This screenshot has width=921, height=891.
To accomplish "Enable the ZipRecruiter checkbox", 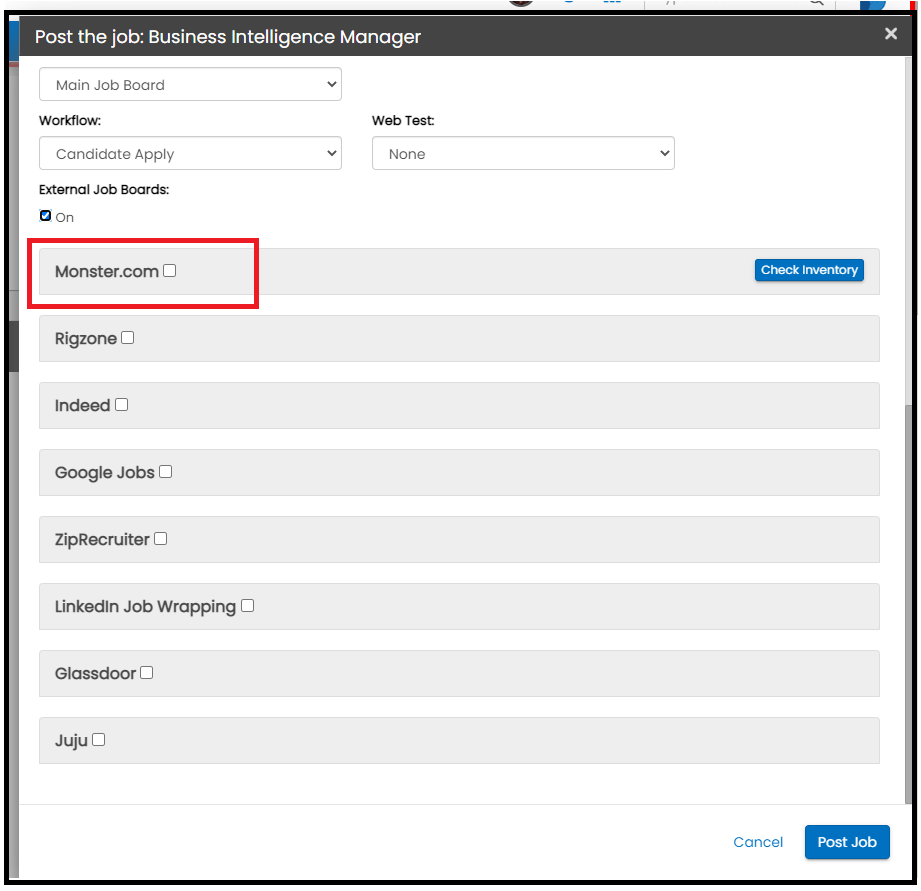I will click(161, 539).
